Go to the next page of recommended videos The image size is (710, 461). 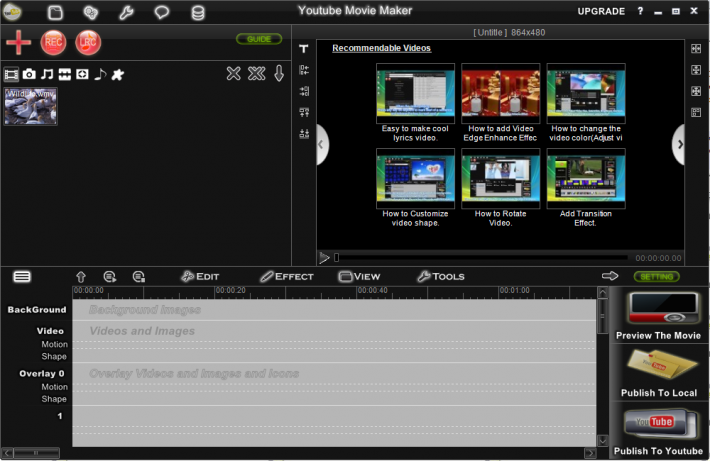coord(679,144)
